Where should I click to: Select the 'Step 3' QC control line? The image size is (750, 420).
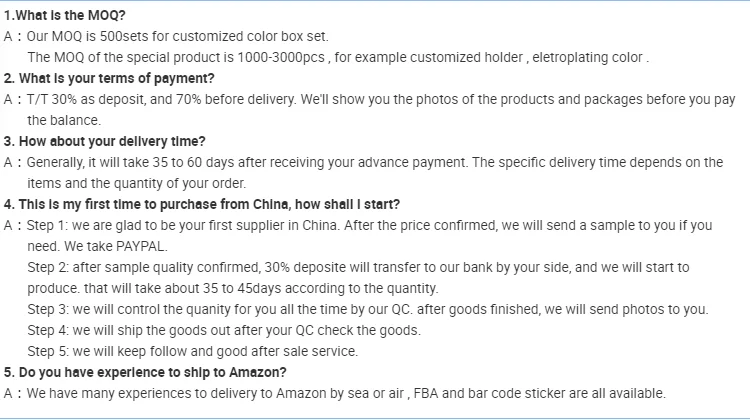click(x=367, y=309)
